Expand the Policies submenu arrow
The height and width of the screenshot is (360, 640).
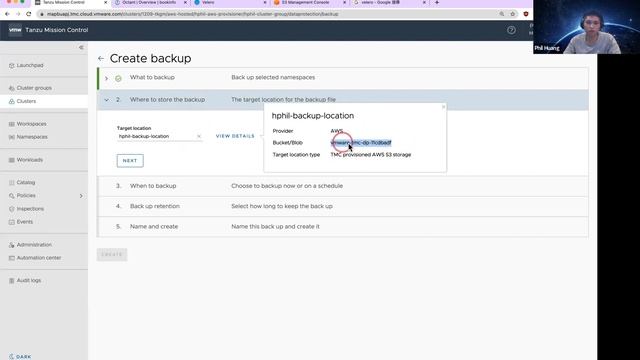pyautogui.click(x=81, y=196)
